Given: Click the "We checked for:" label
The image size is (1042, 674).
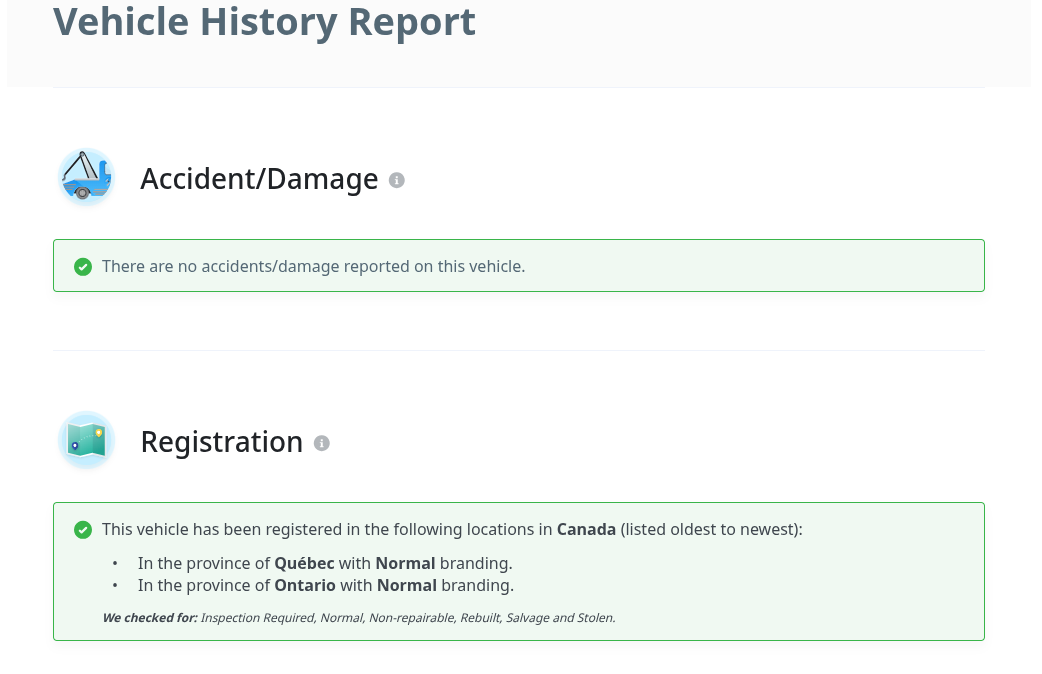Looking at the screenshot, I should pyautogui.click(x=150, y=618).
